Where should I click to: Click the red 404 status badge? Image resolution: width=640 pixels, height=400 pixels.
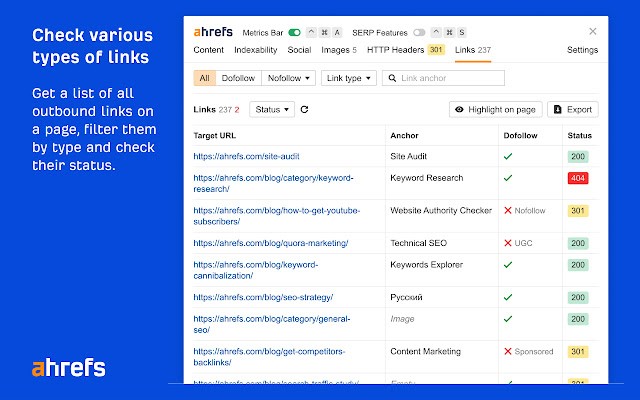point(578,178)
